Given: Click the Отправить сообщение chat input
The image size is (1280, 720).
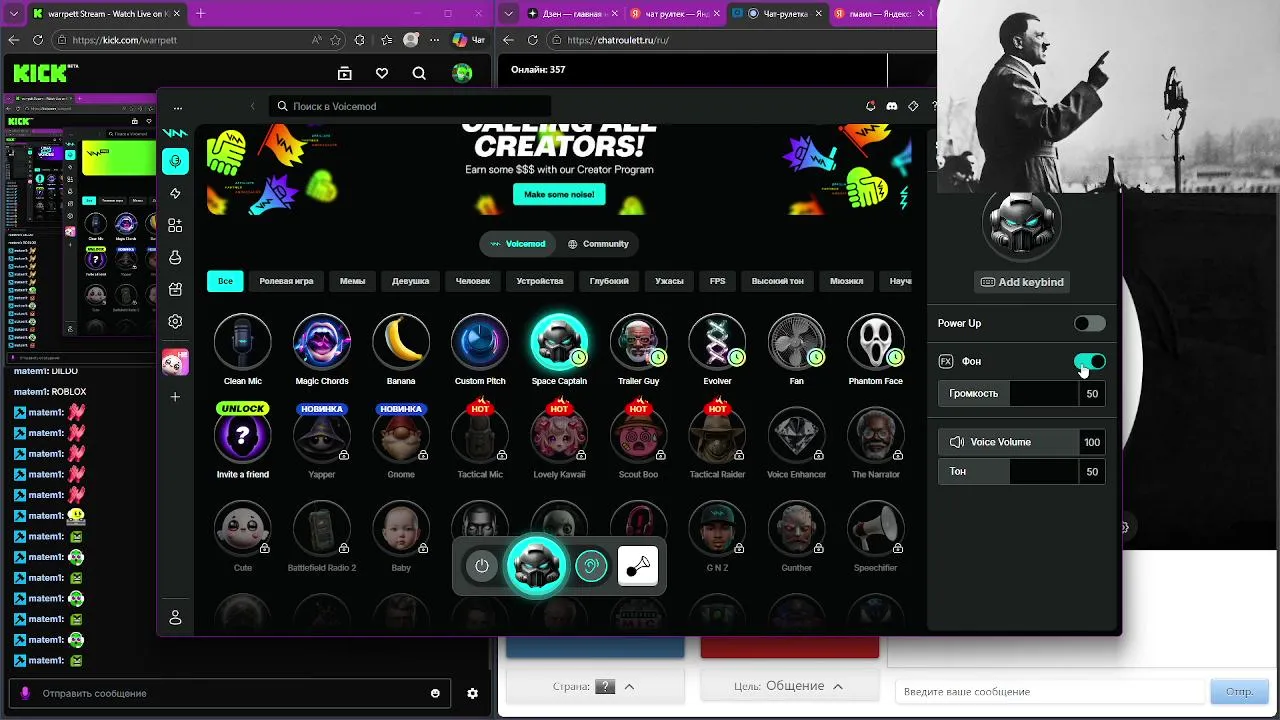Looking at the screenshot, I should pyautogui.click(x=230, y=693).
